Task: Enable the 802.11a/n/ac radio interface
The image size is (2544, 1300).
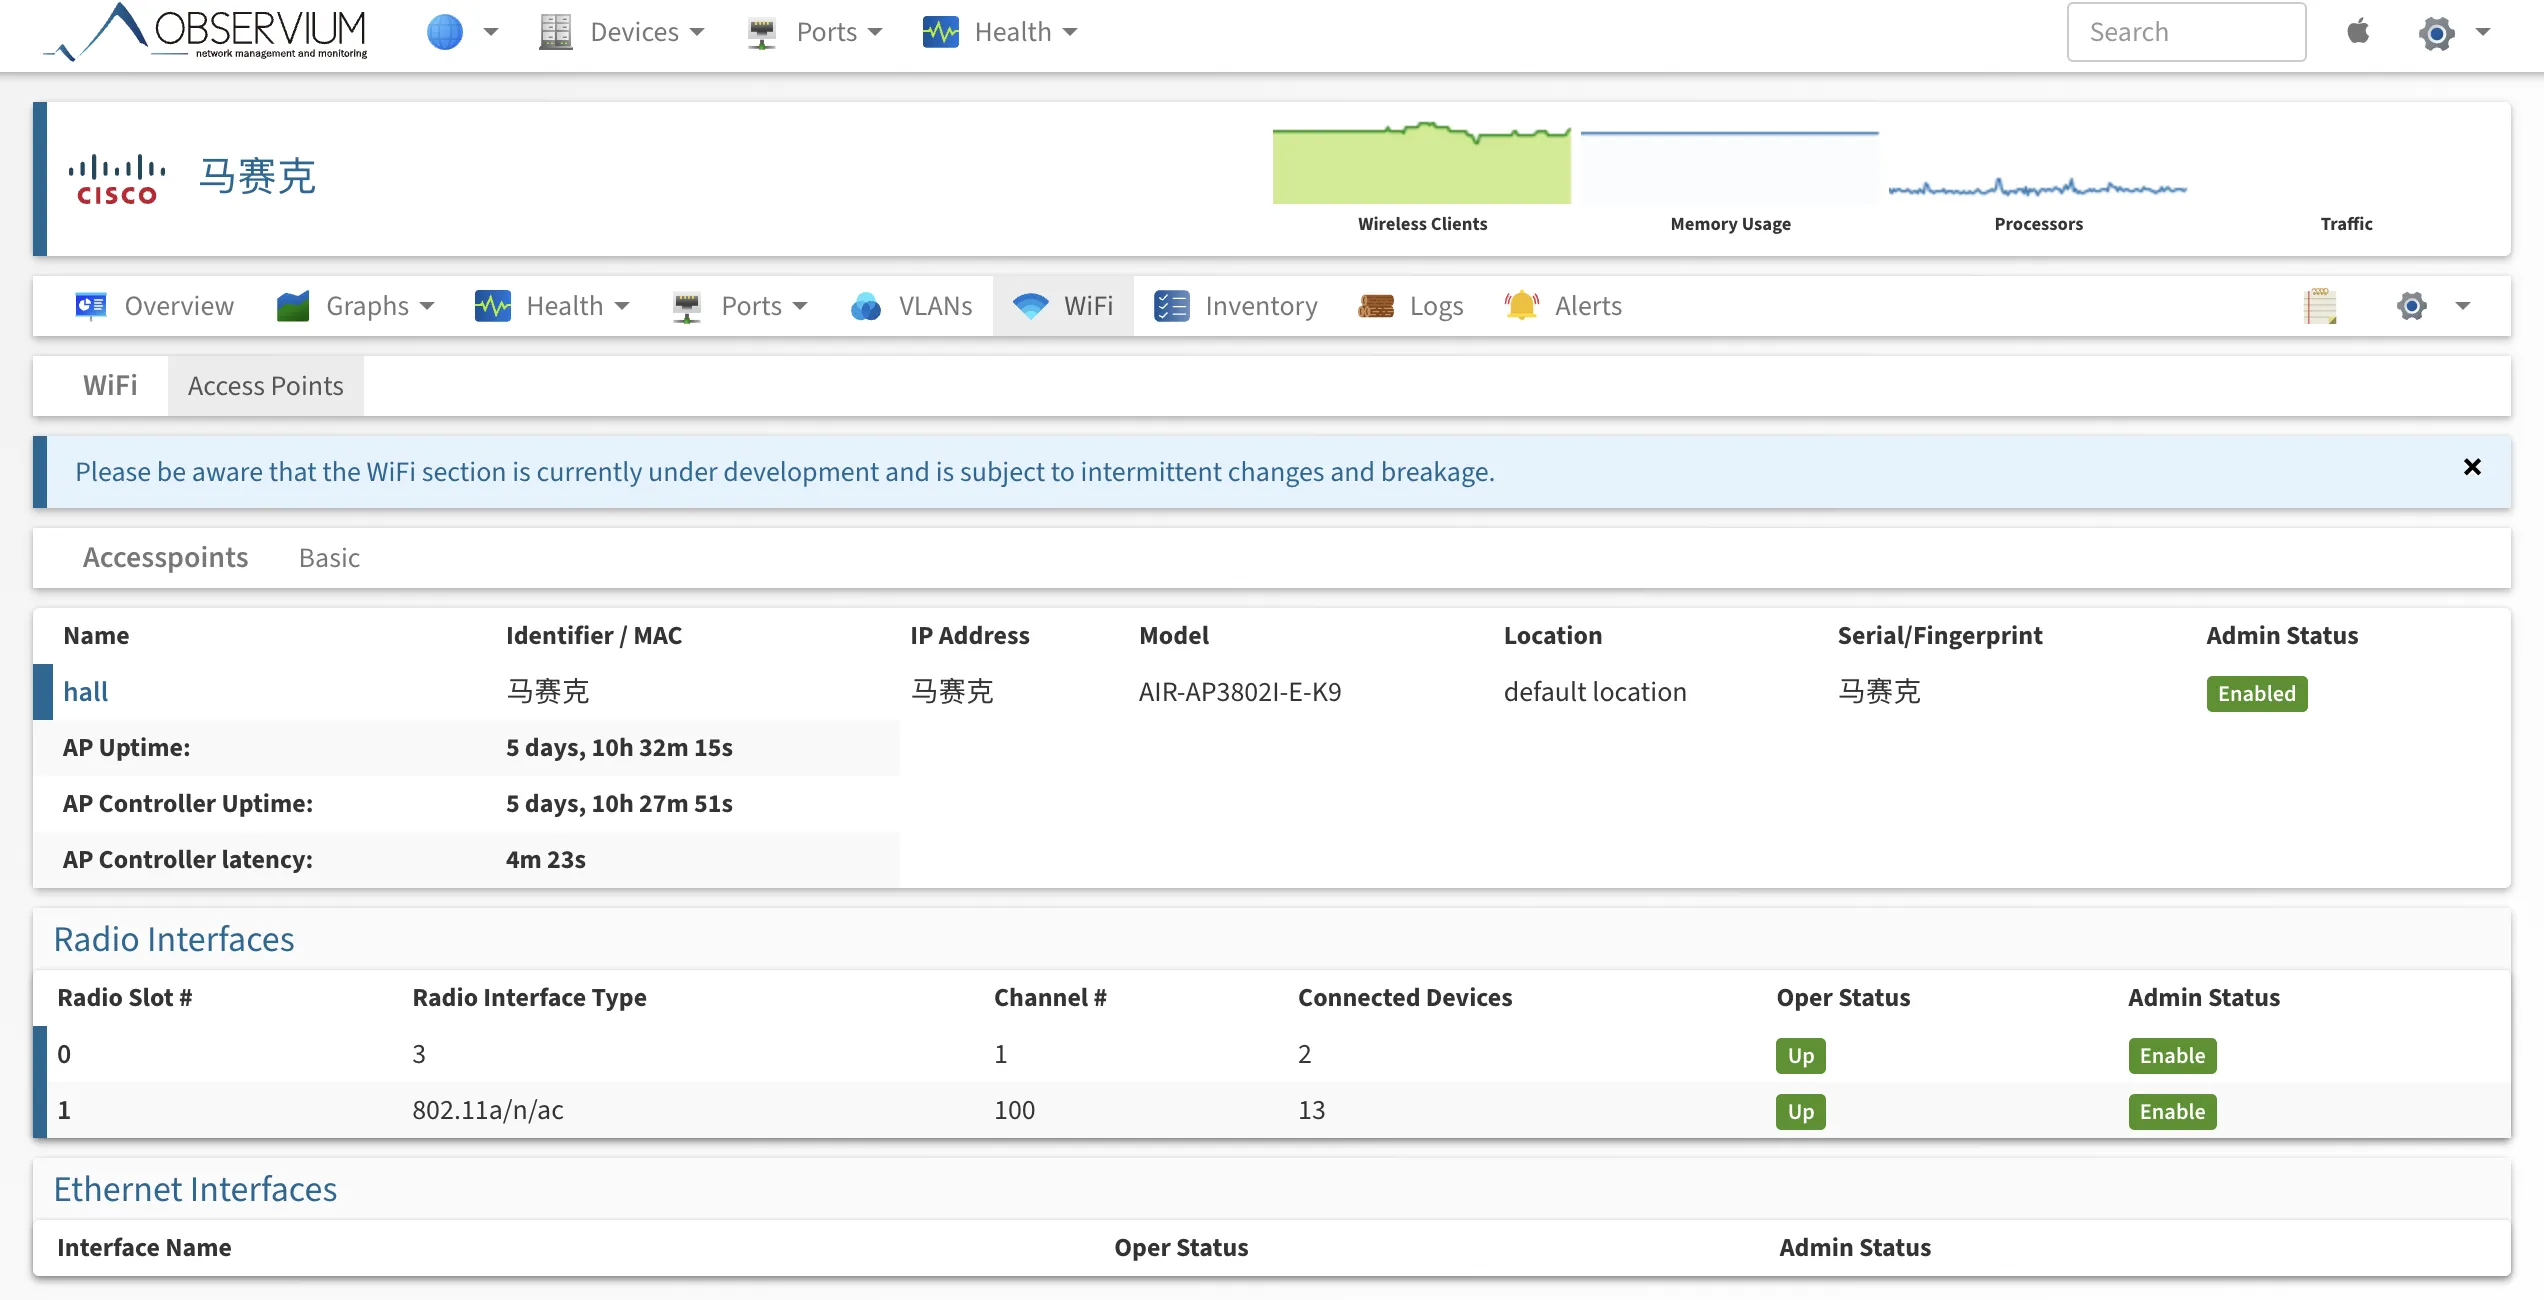Action: pyautogui.click(x=2172, y=1112)
